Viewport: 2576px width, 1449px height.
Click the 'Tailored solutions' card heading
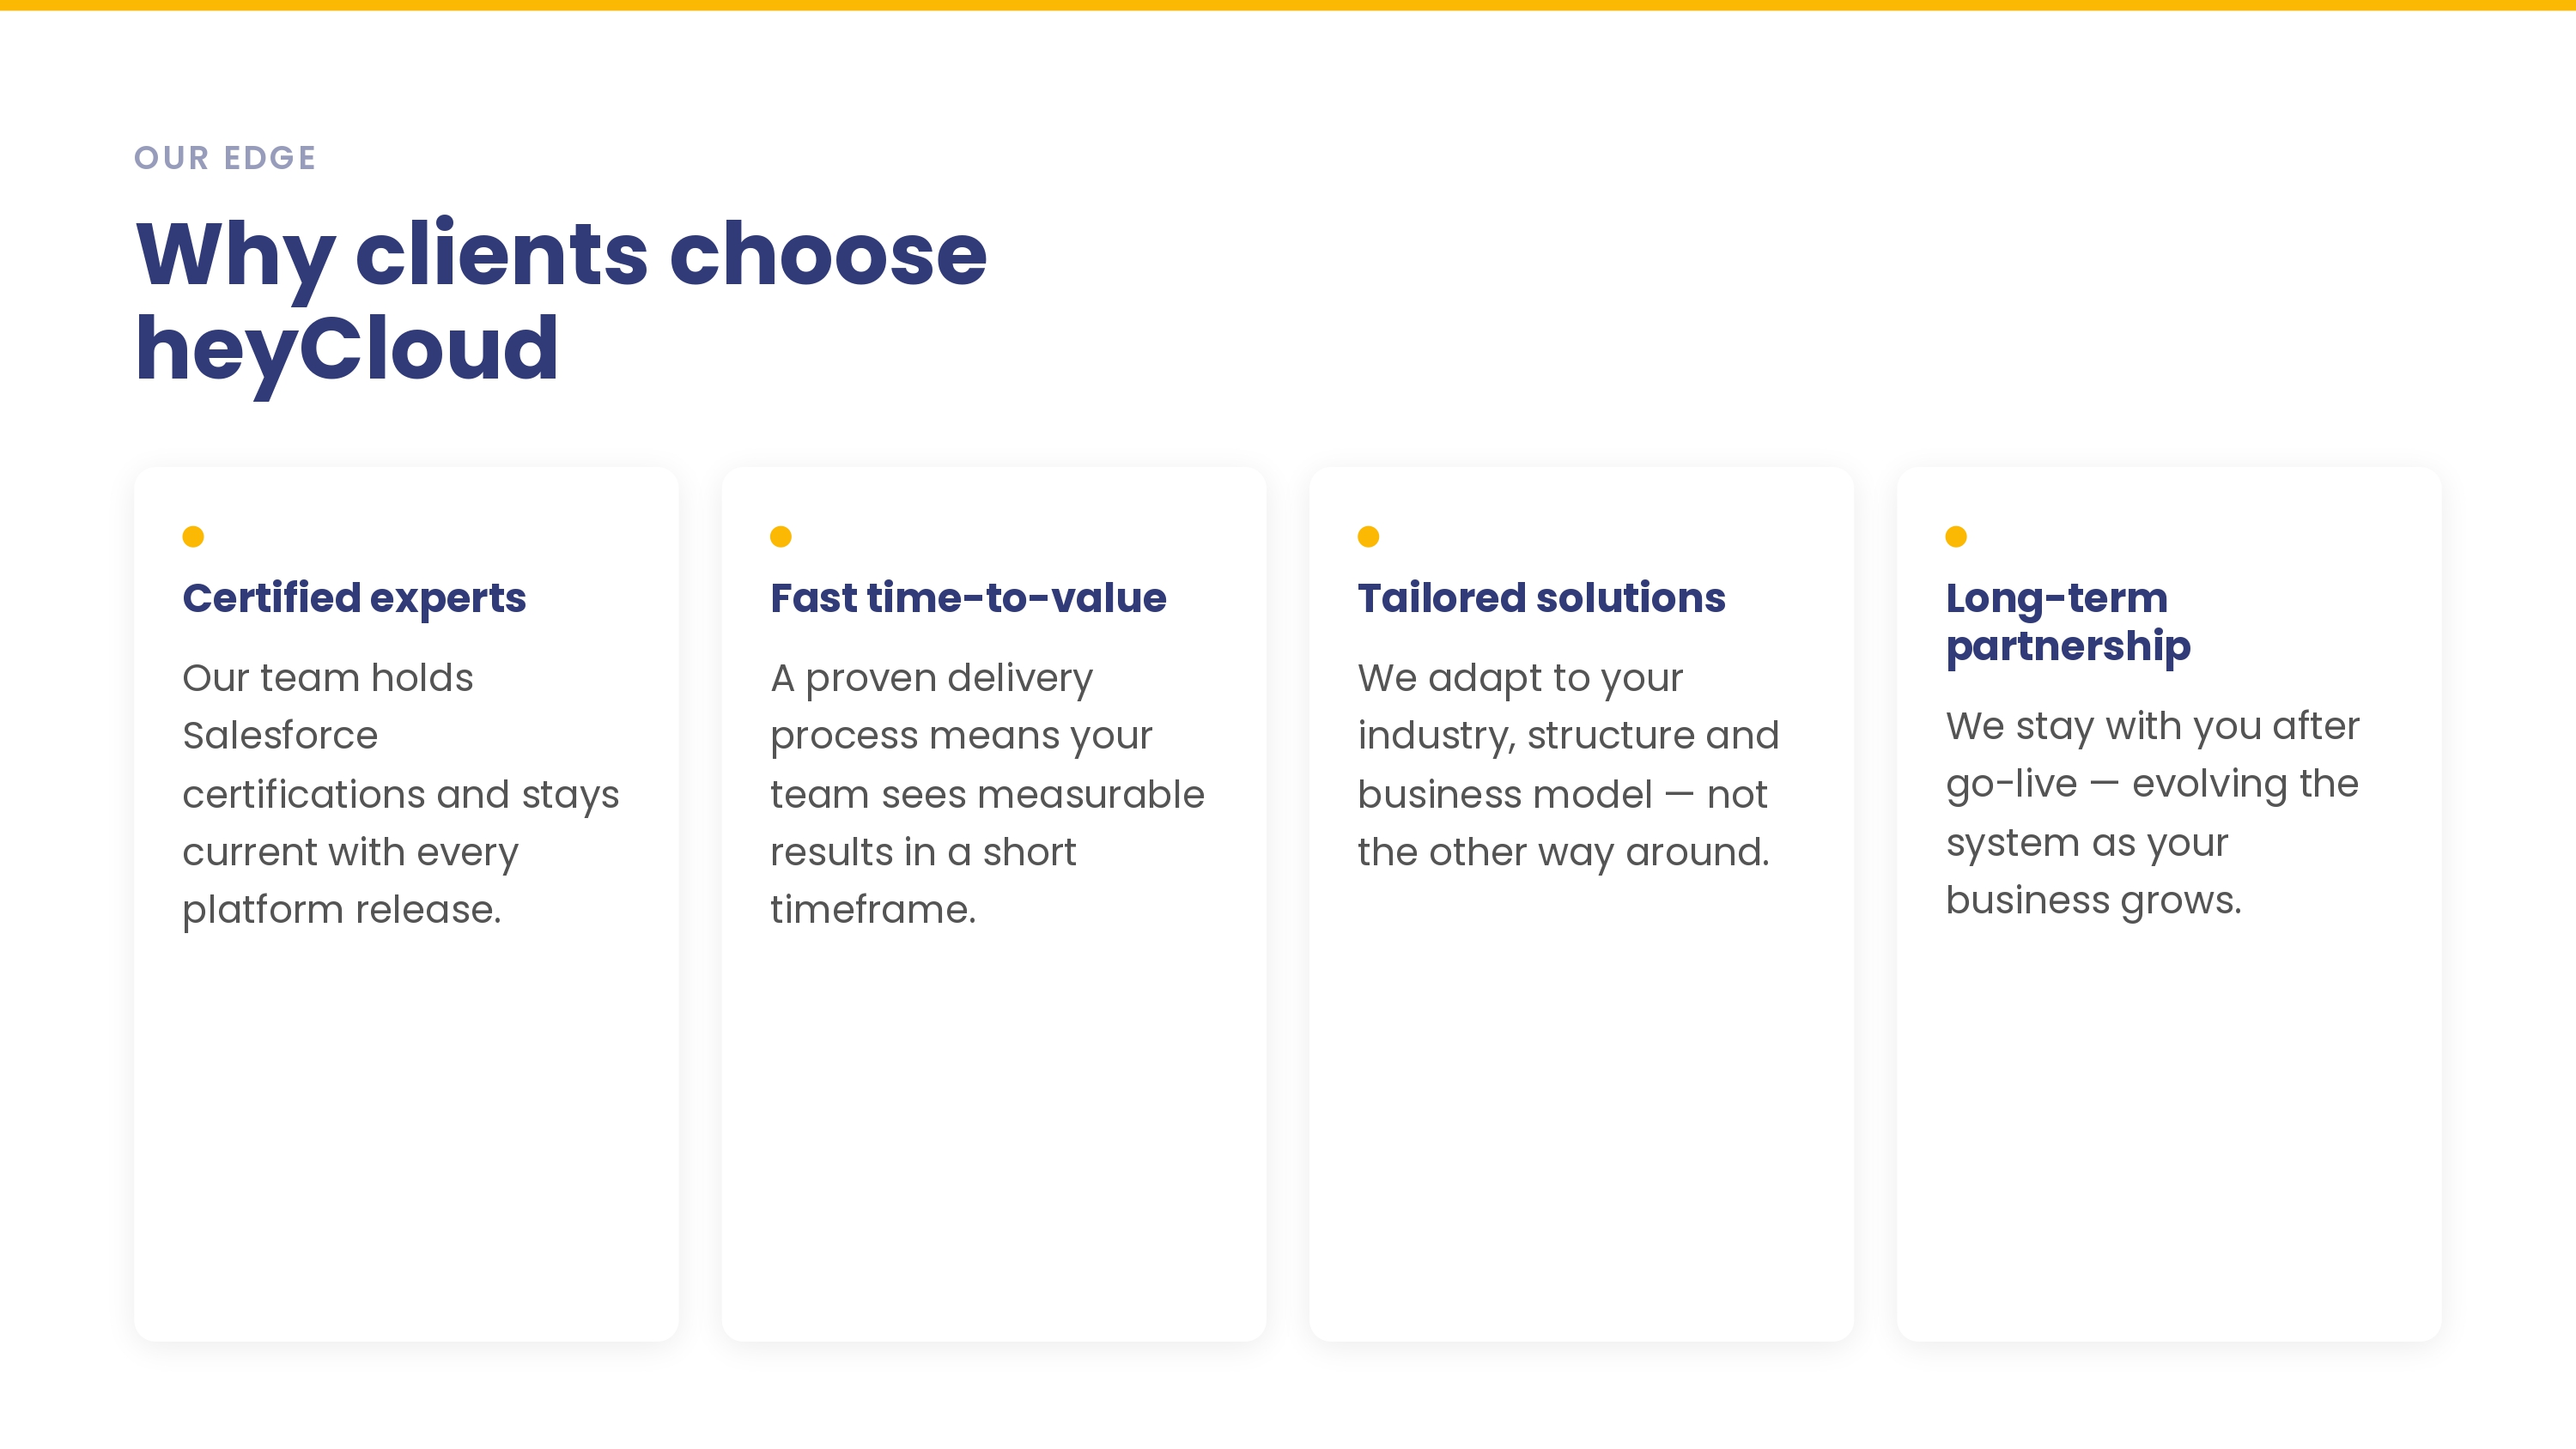tap(1541, 598)
